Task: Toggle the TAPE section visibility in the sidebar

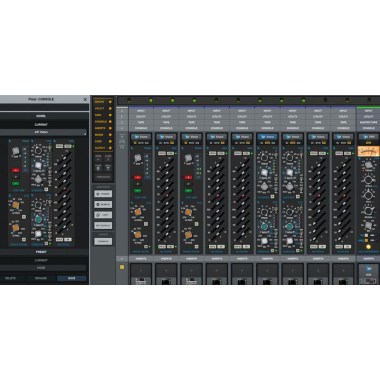Action: click(103, 115)
